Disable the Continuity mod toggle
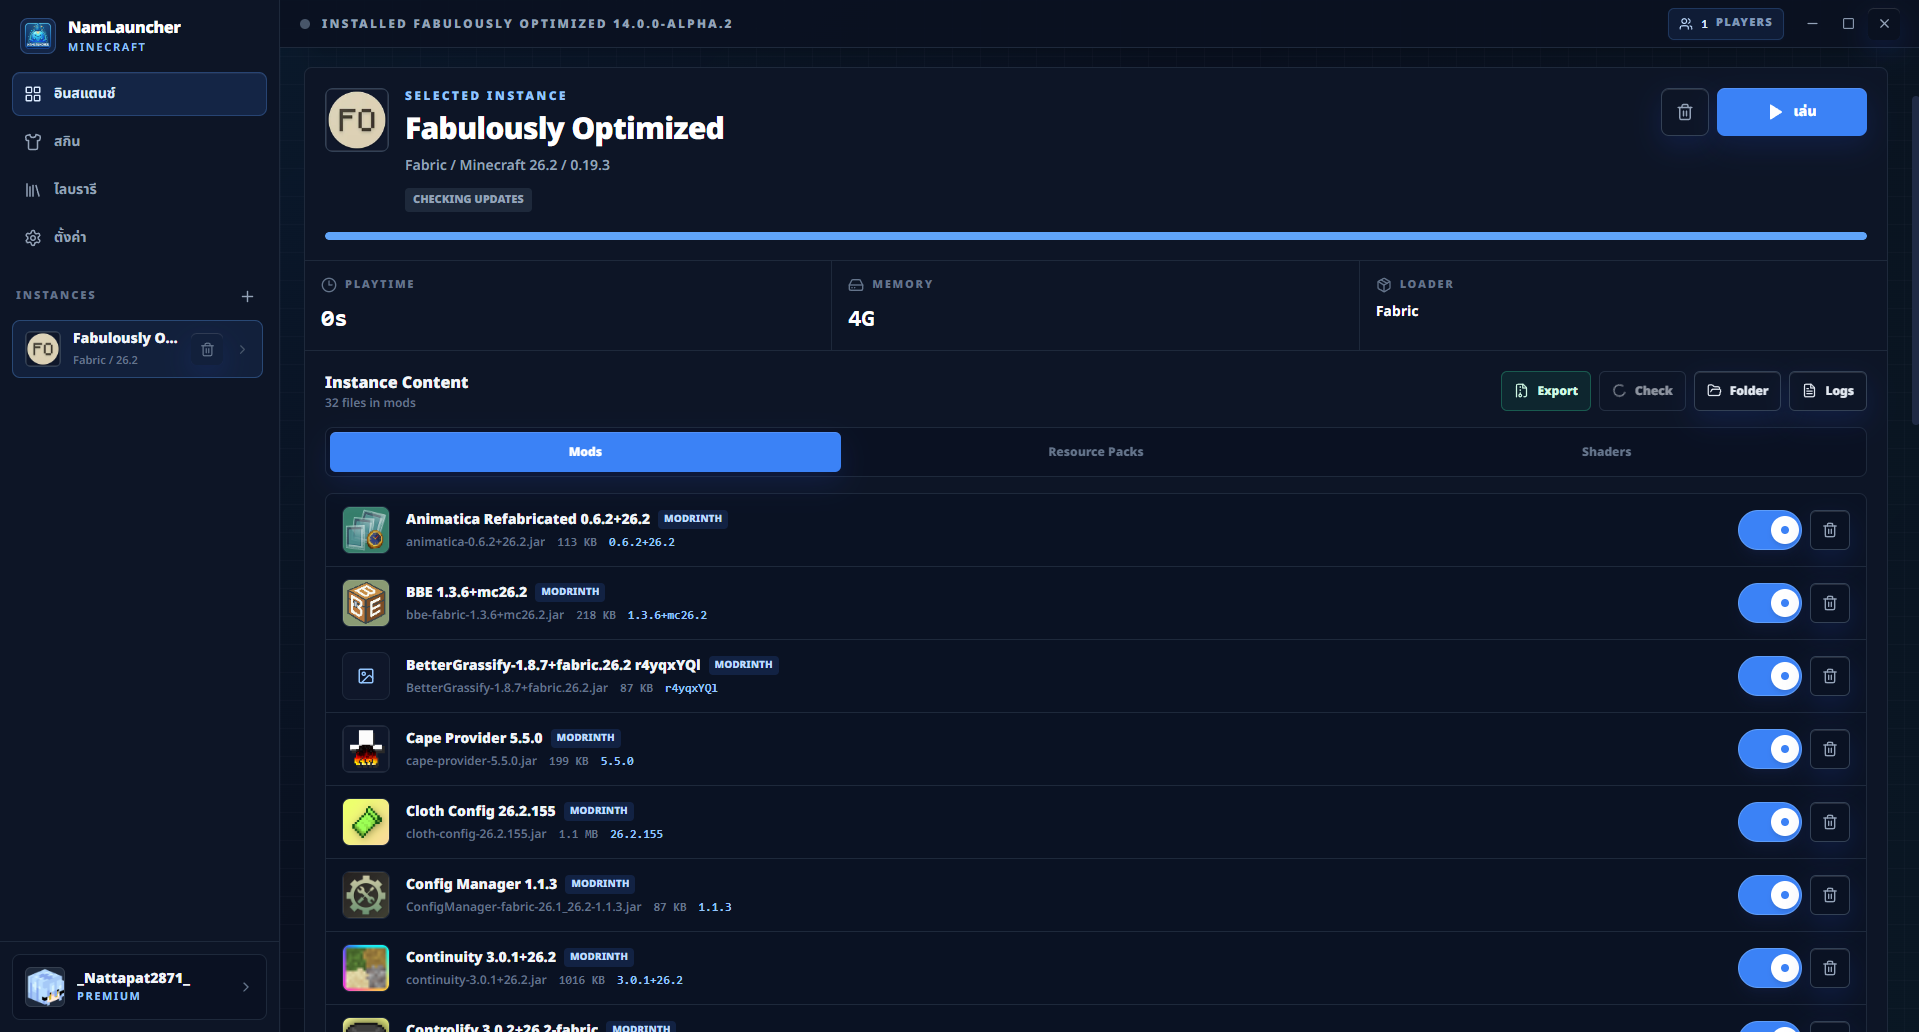Image resolution: width=1919 pixels, height=1032 pixels. point(1769,968)
